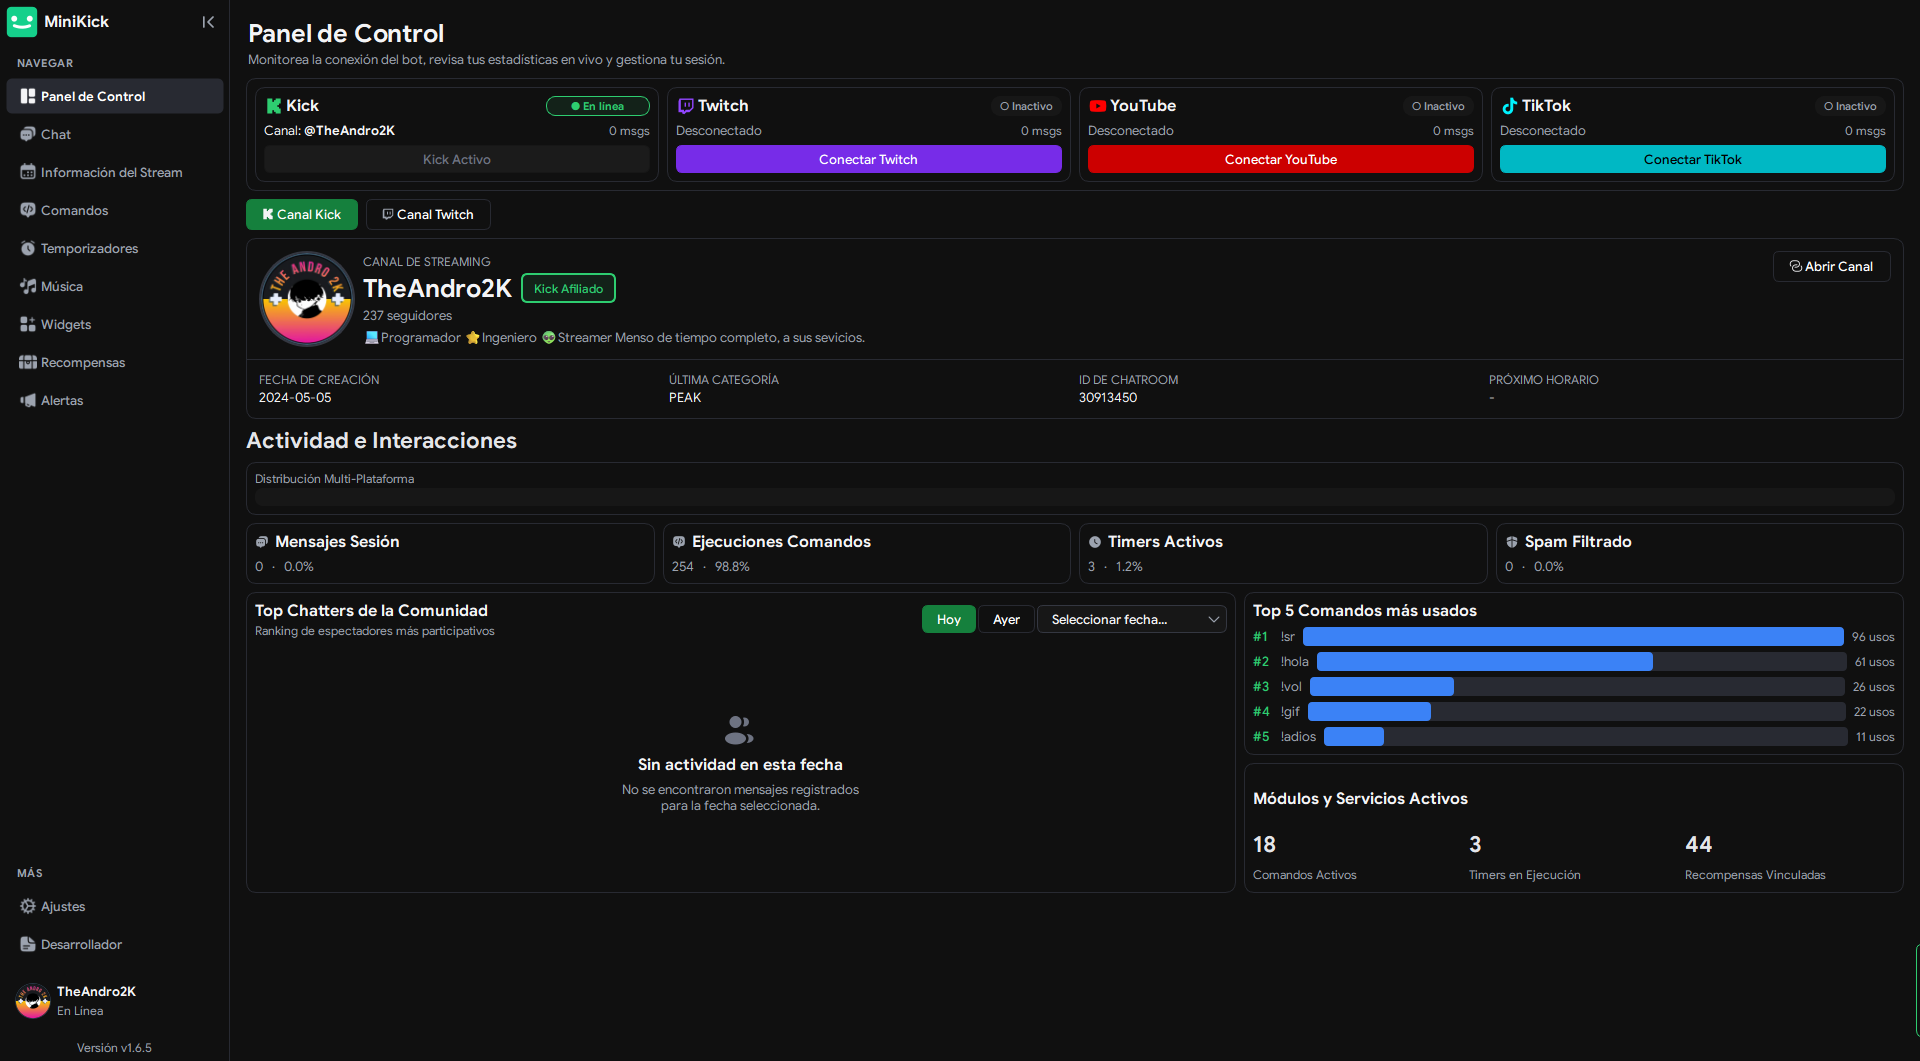Open the Chat section icon

point(28,134)
